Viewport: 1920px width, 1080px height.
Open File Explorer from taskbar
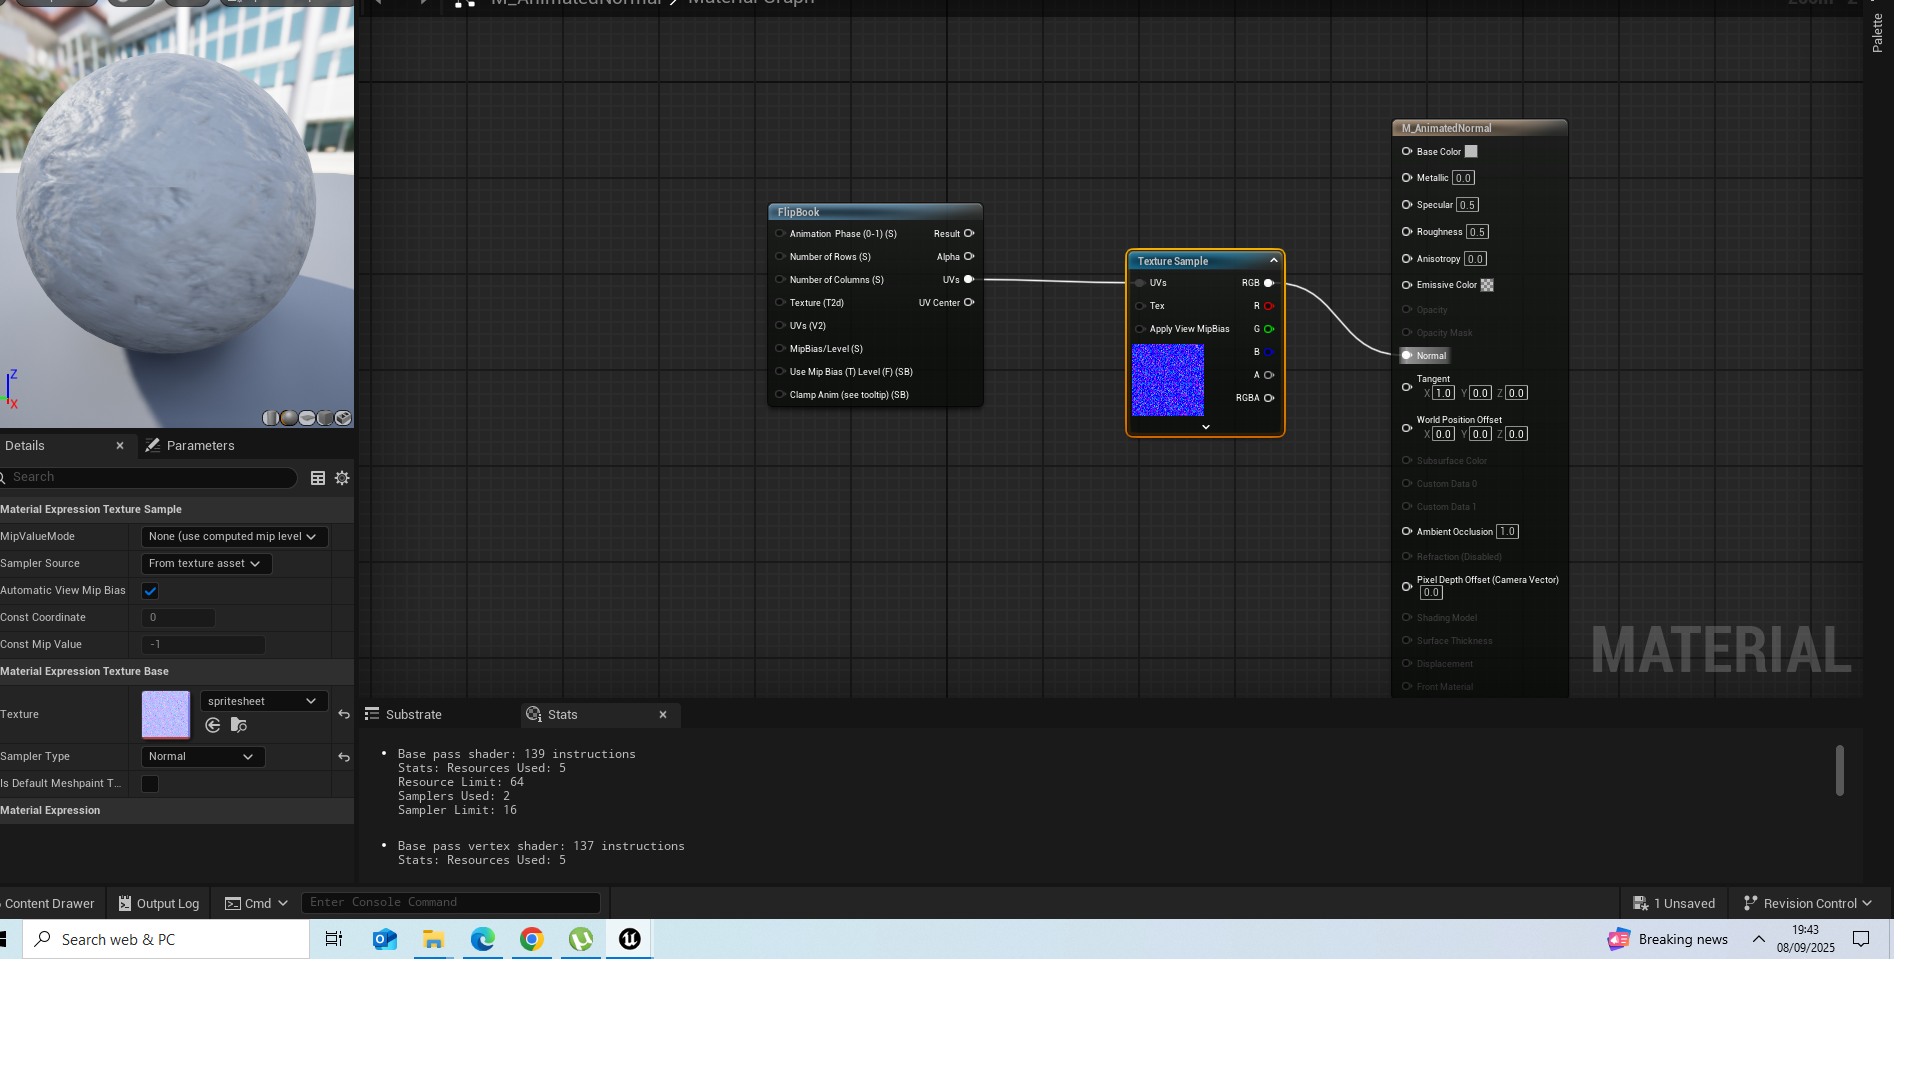(433, 939)
